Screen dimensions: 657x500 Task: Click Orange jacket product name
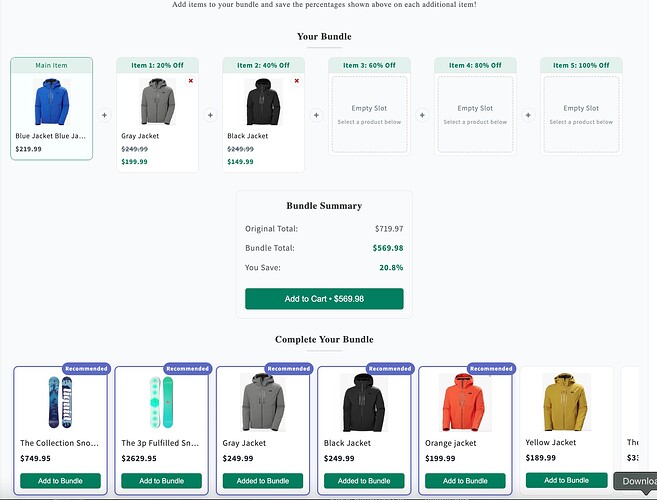coord(450,443)
